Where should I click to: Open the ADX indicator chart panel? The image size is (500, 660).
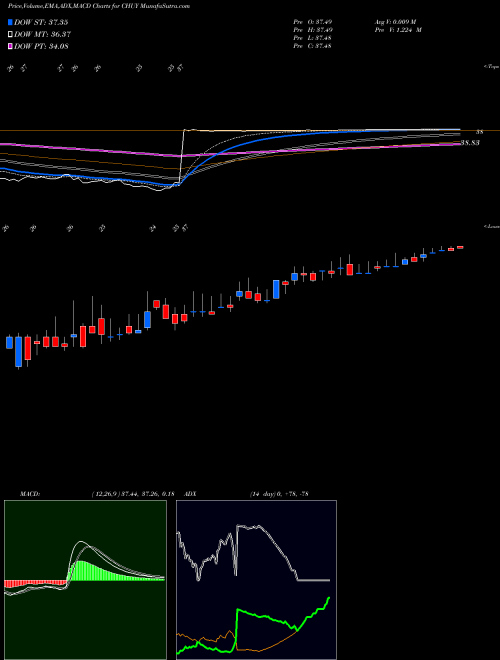tap(256, 580)
